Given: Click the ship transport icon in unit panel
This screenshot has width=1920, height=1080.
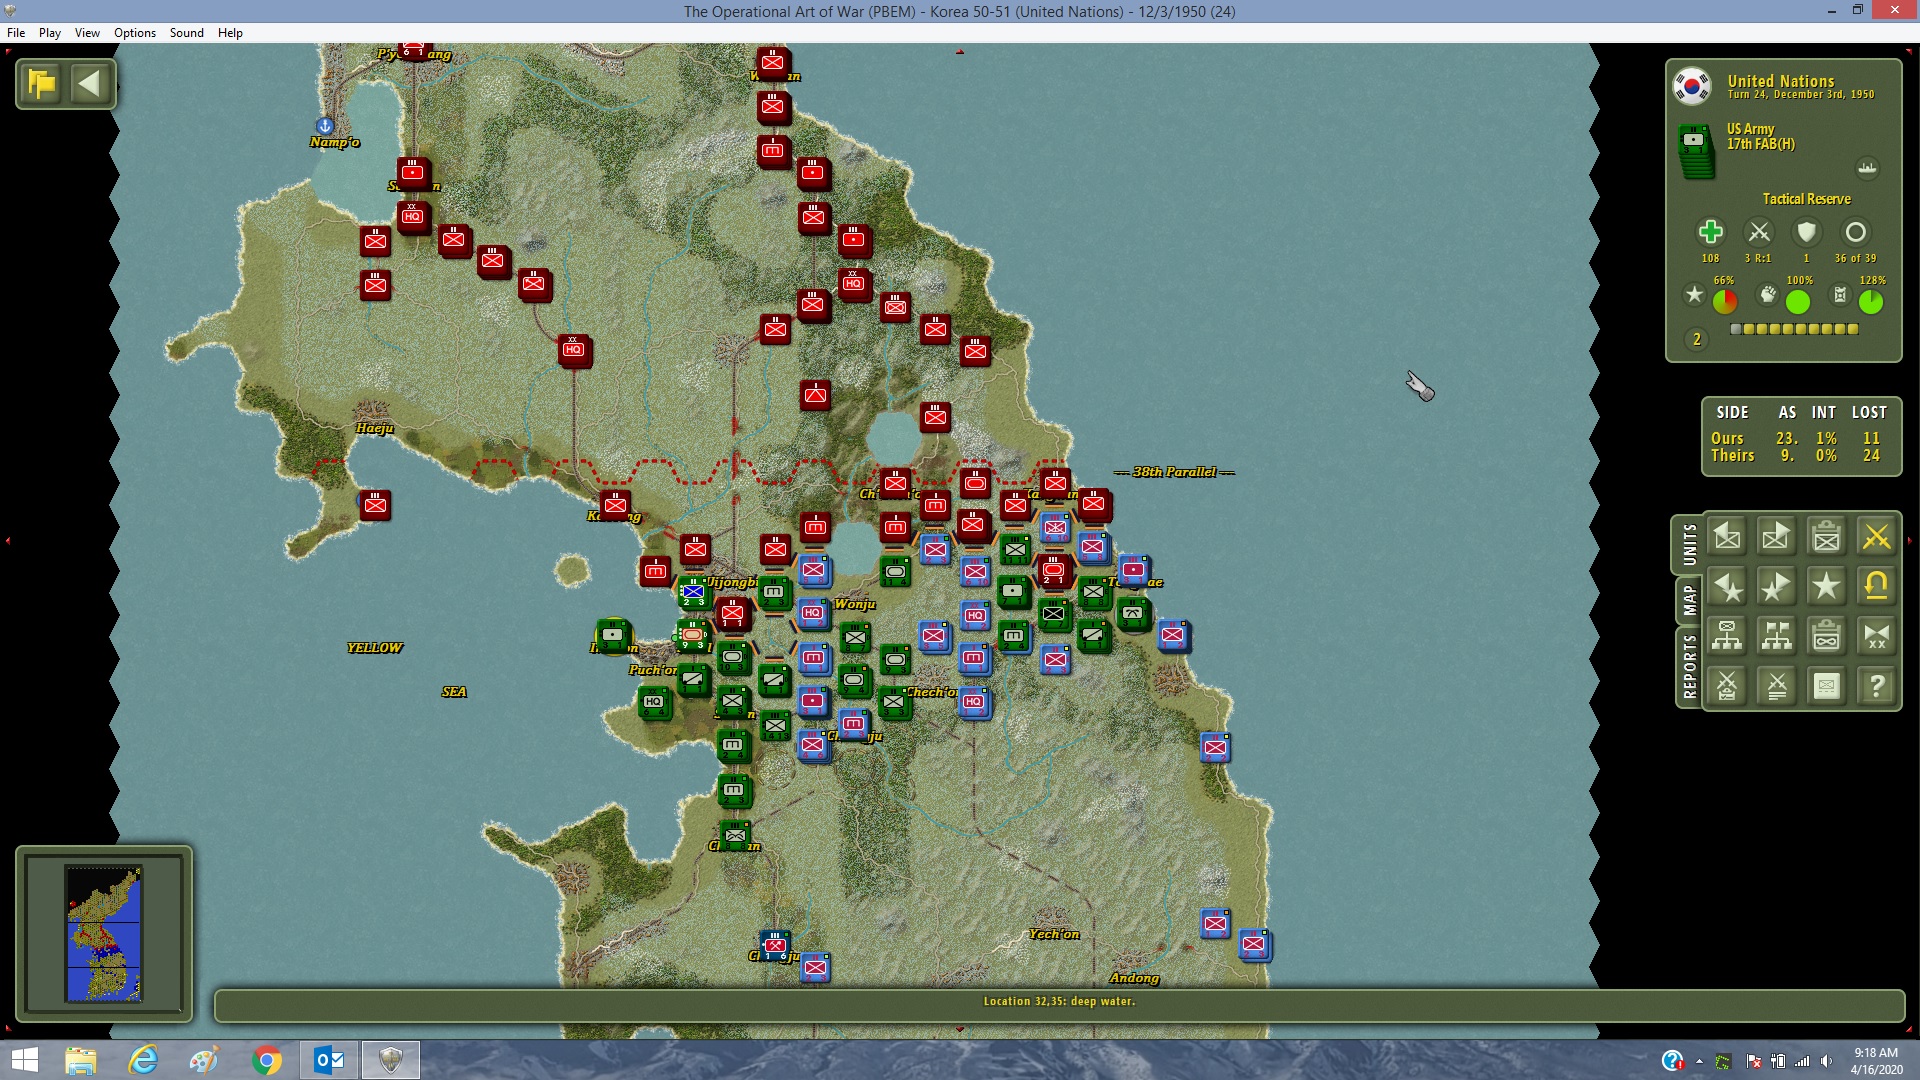Looking at the screenshot, I should pyautogui.click(x=1867, y=168).
